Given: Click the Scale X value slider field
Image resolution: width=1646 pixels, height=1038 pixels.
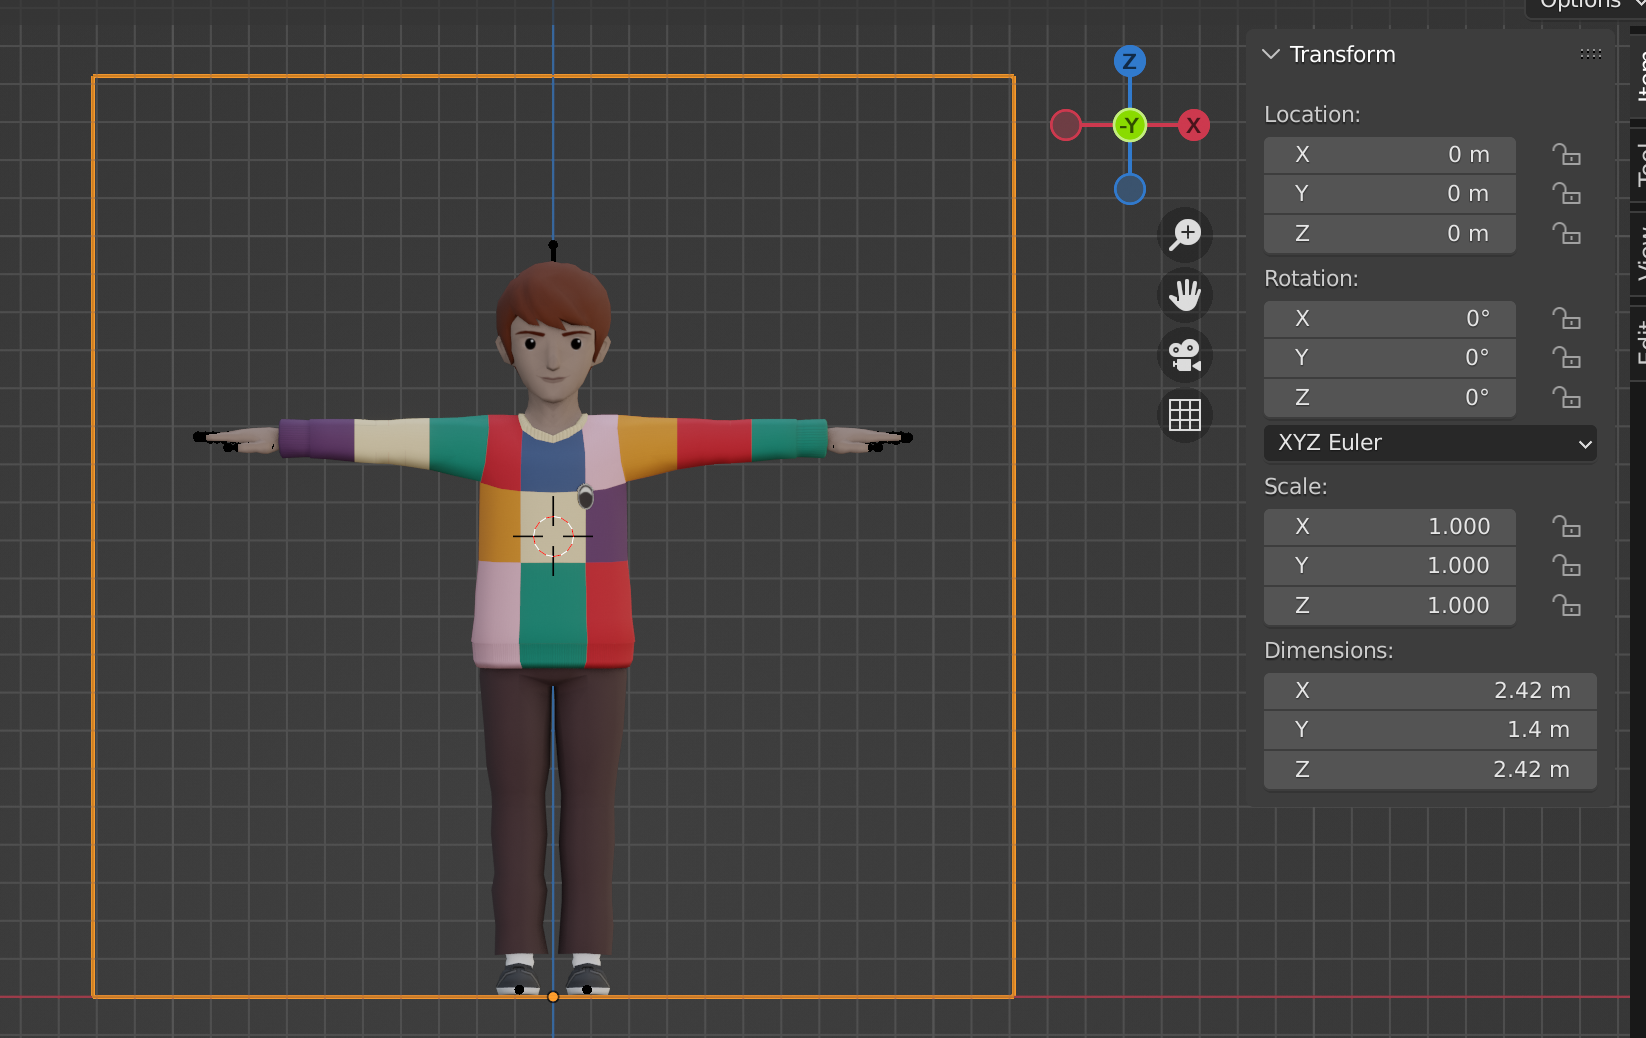Looking at the screenshot, I should coord(1390,527).
